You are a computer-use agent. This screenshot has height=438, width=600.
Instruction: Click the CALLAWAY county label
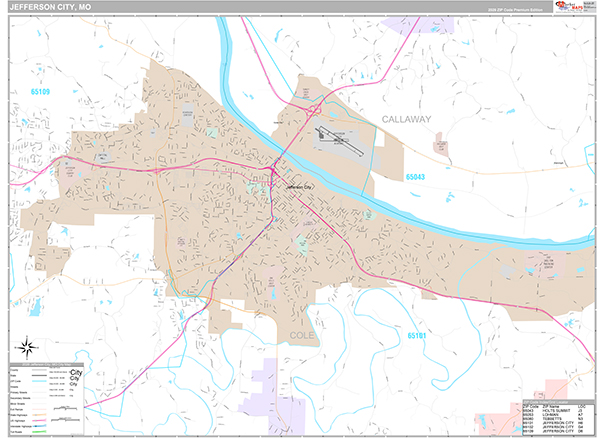click(405, 119)
